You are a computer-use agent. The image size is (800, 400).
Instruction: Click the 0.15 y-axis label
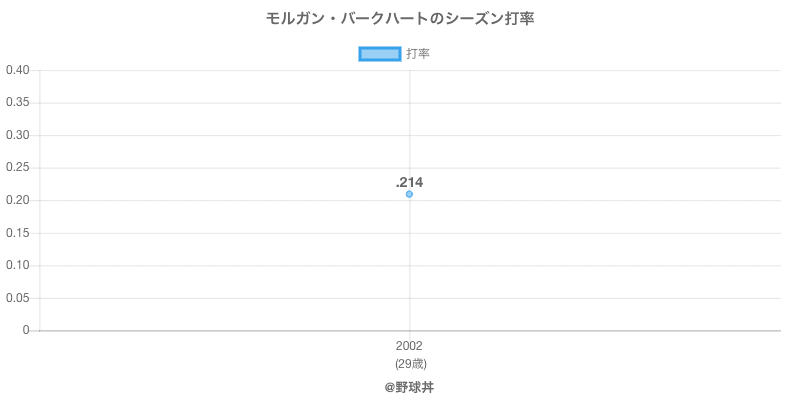pyautogui.click(x=17, y=233)
